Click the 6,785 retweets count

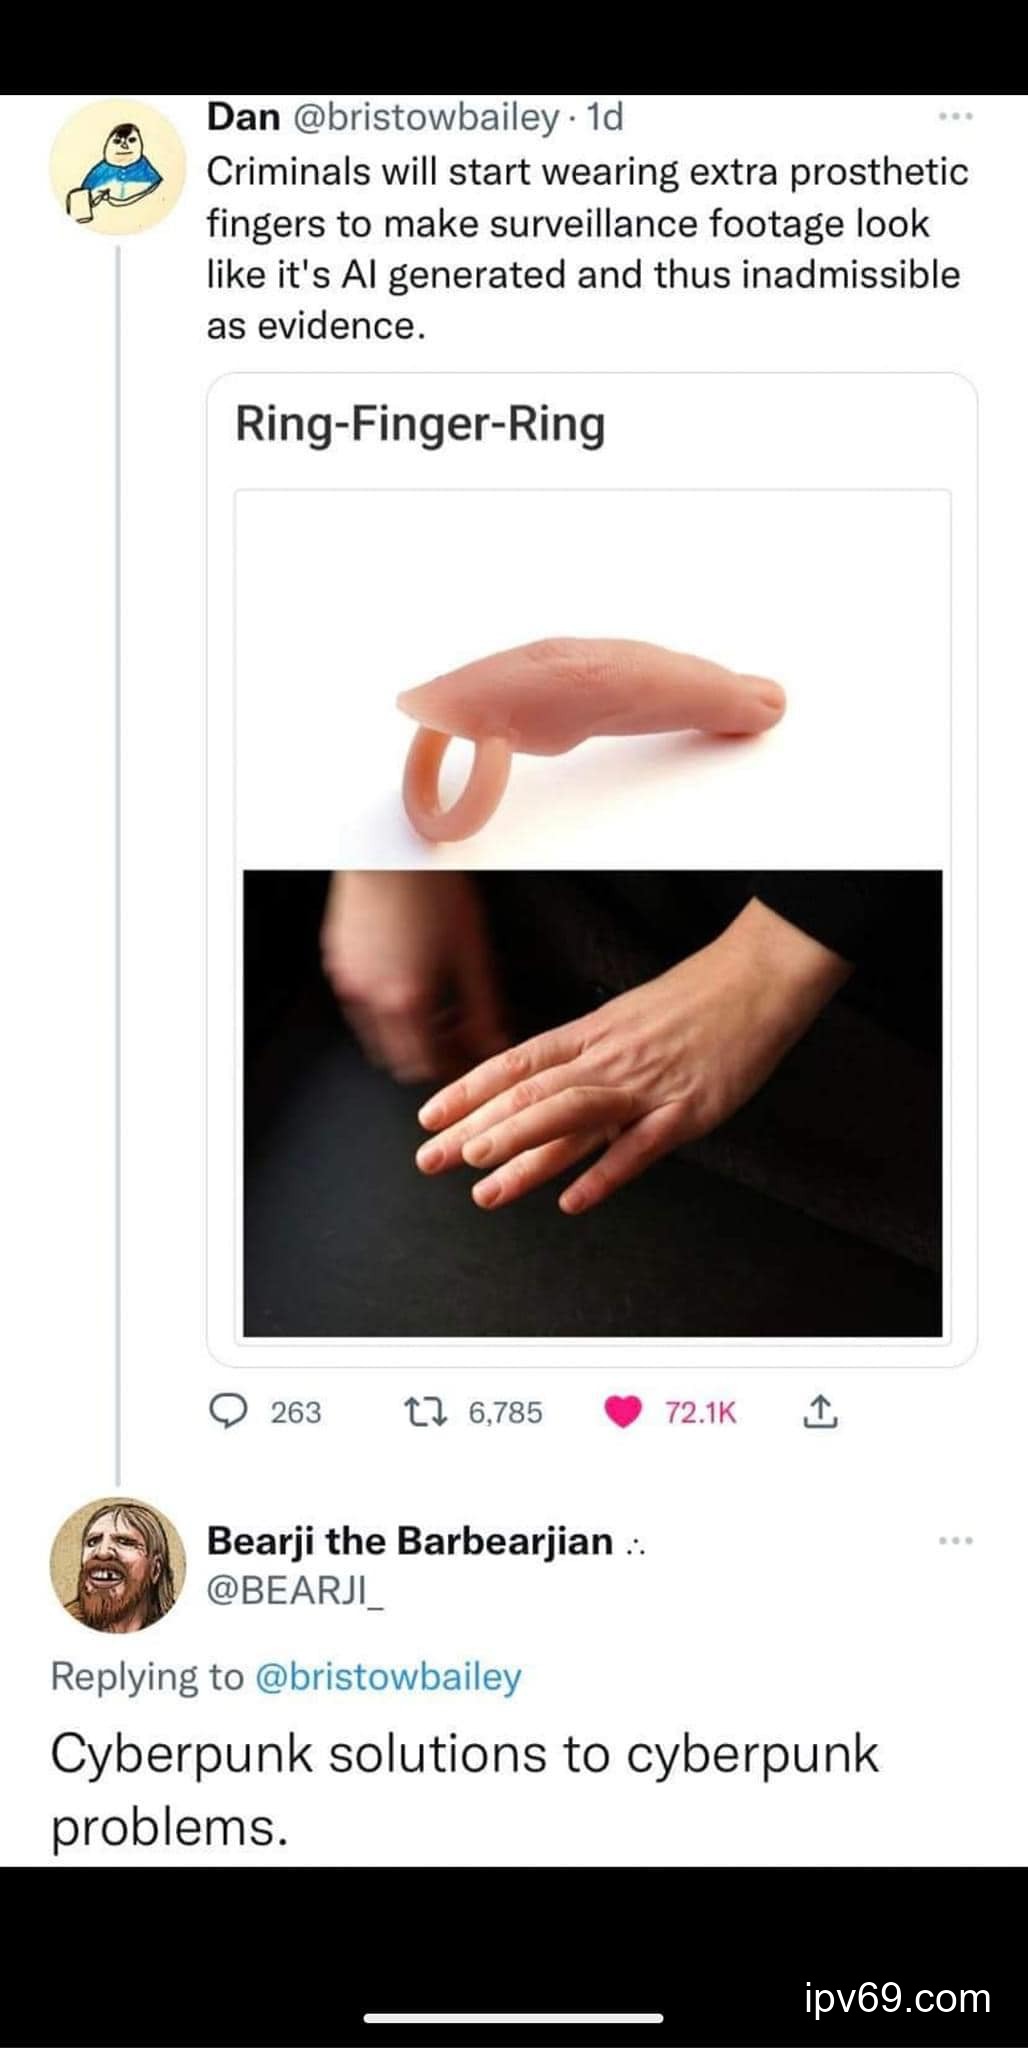point(505,1413)
